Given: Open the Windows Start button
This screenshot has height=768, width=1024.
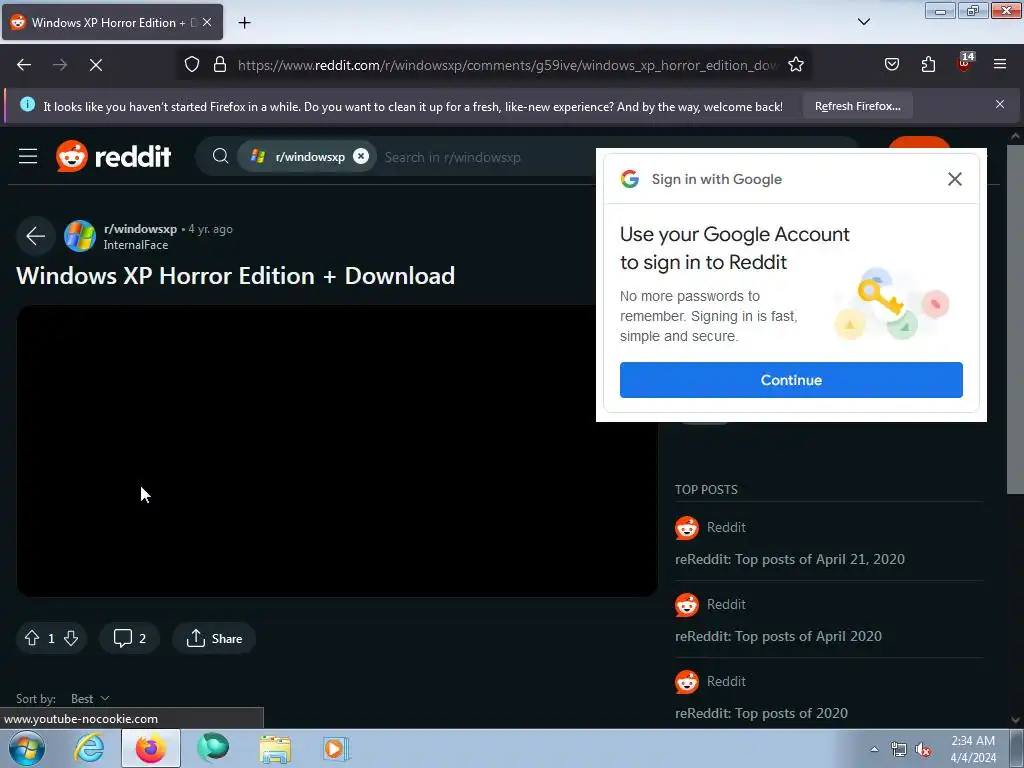Looking at the screenshot, I should point(25,748).
